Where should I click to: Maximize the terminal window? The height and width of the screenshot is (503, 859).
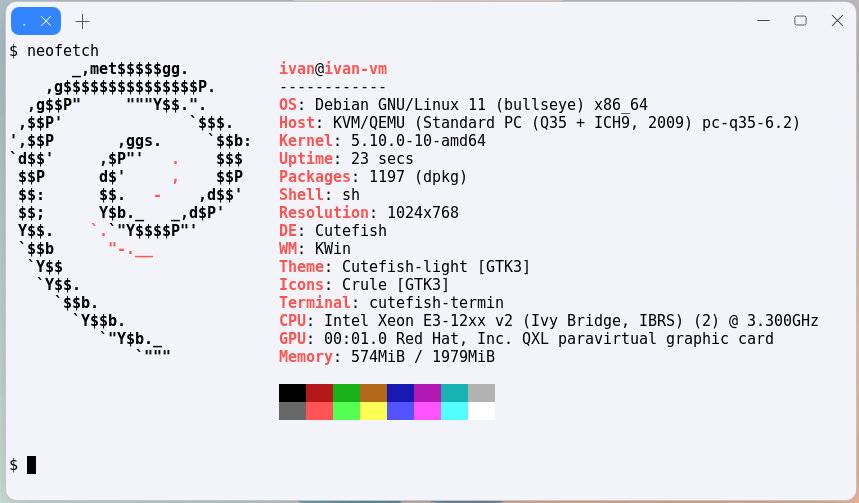click(800, 20)
